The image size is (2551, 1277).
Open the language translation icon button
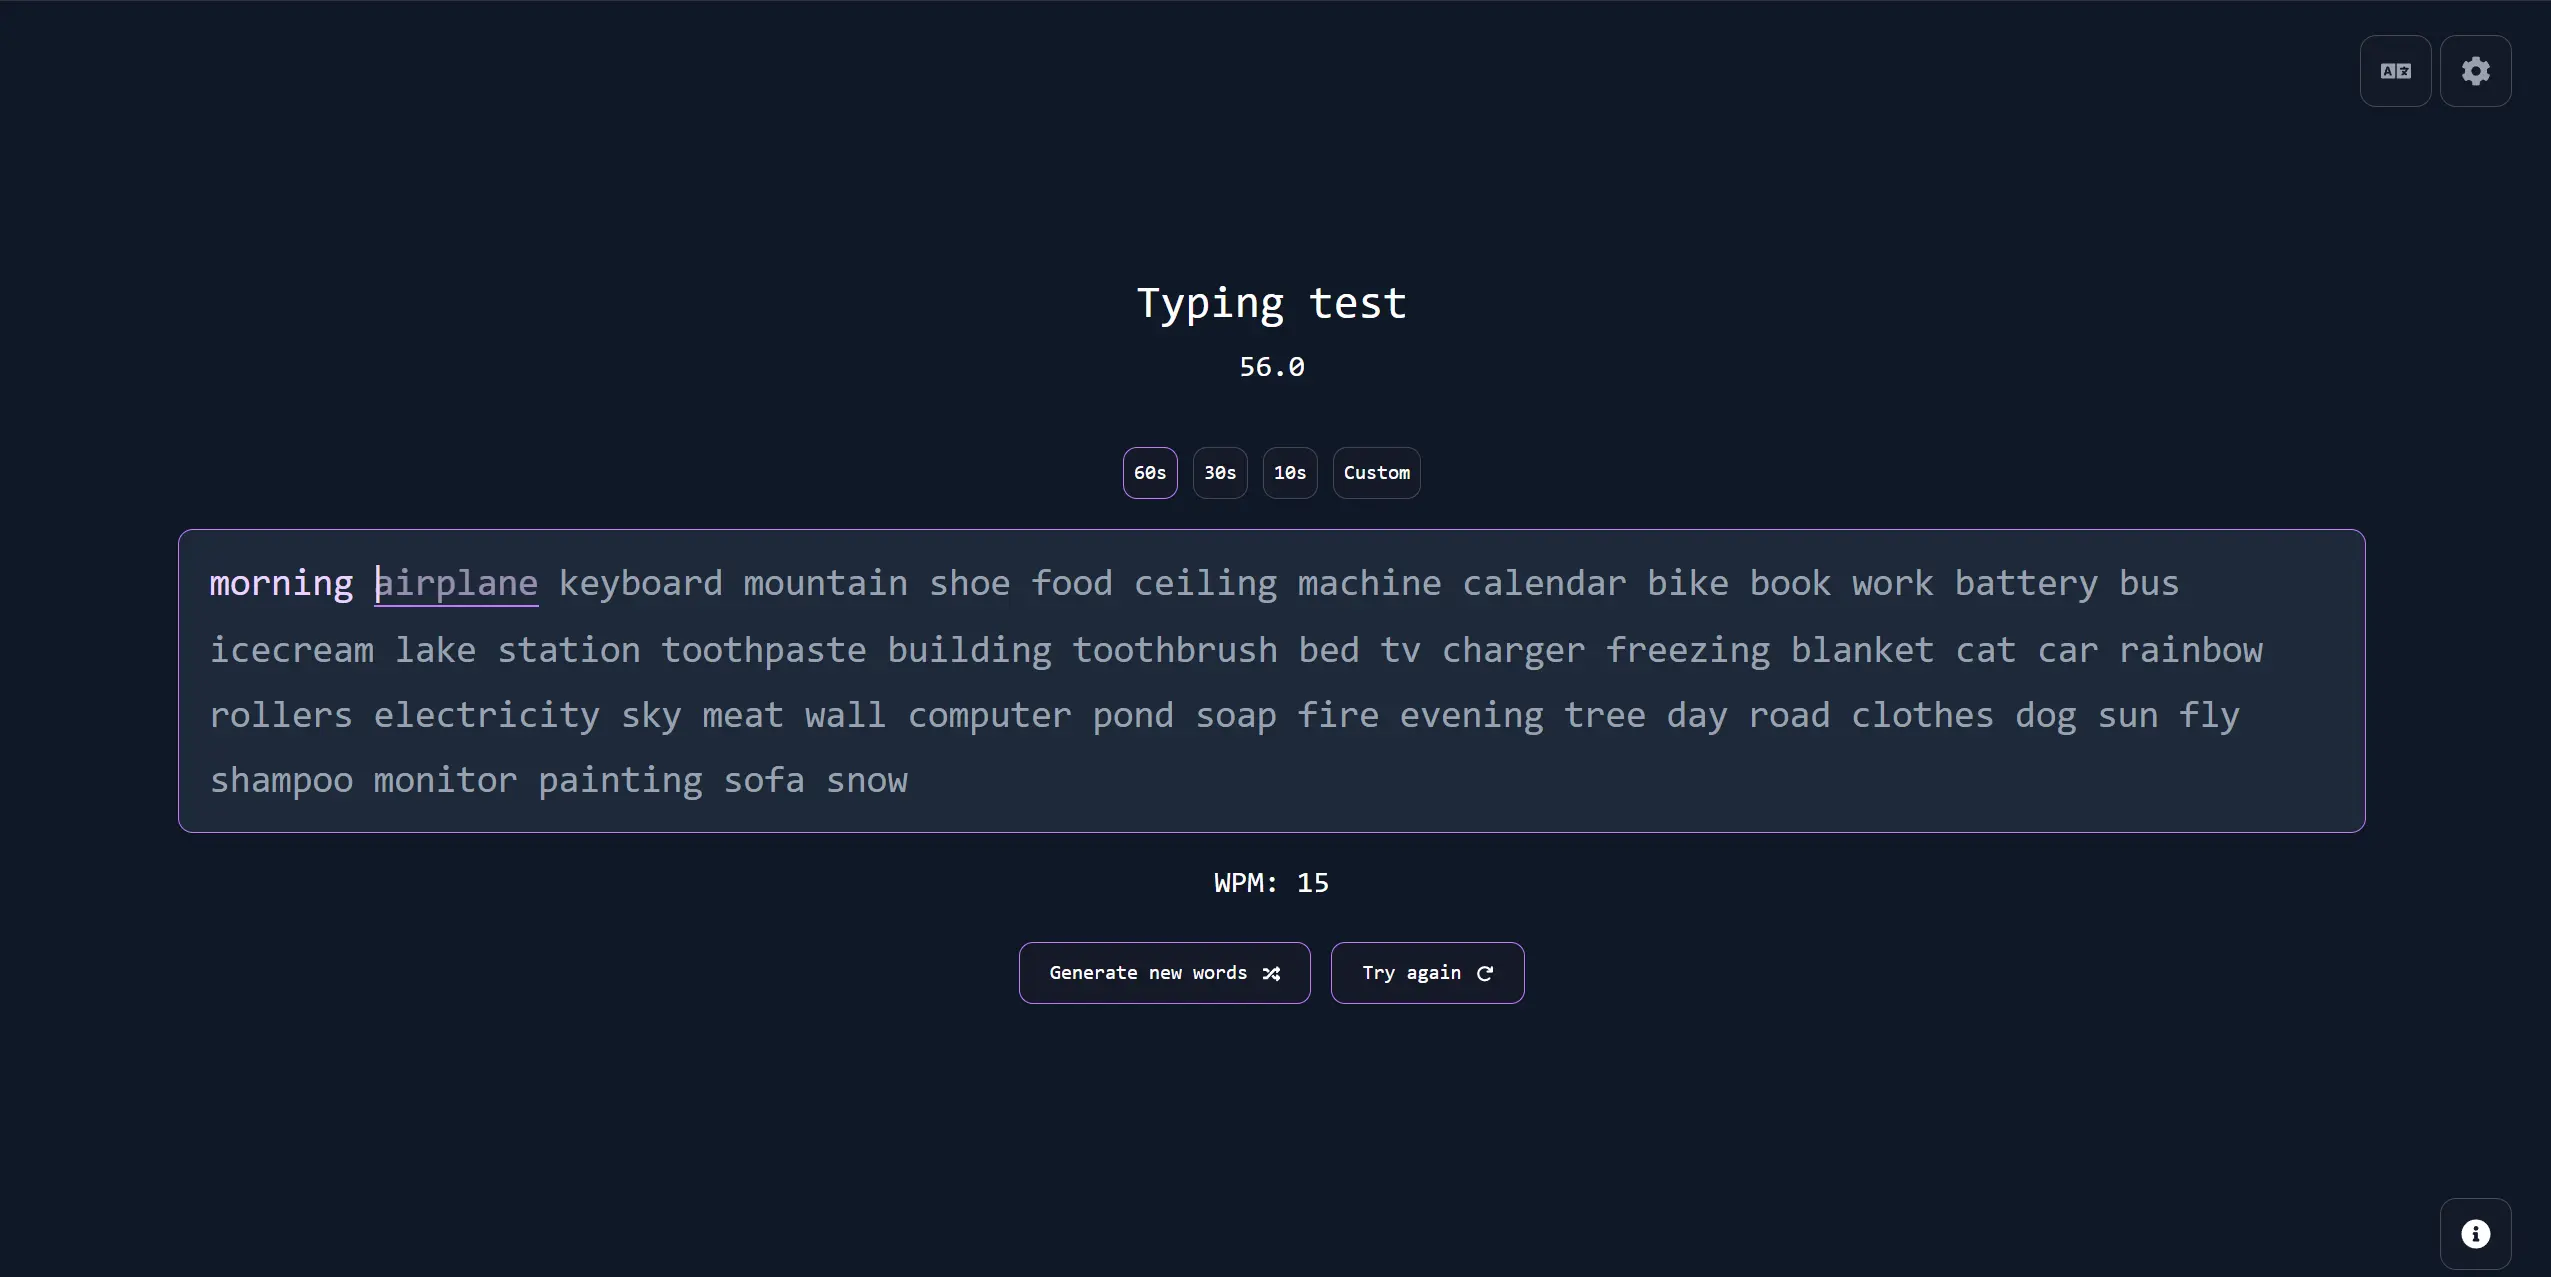pyautogui.click(x=2395, y=71)
